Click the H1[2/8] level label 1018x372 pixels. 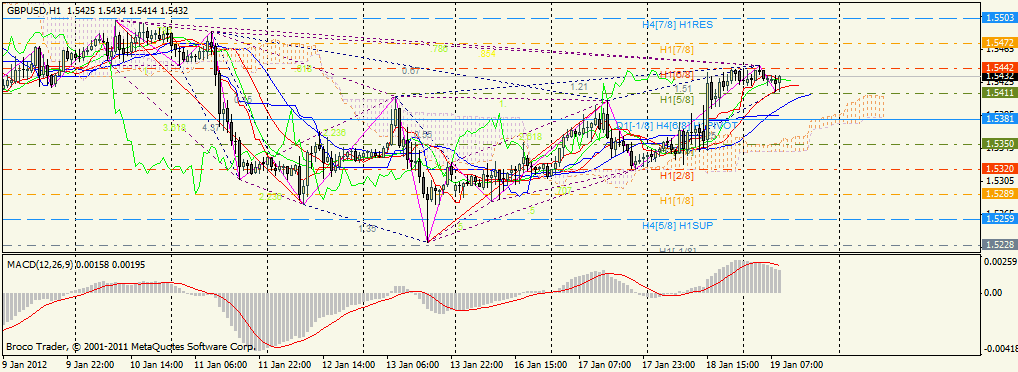coord(676,176)
